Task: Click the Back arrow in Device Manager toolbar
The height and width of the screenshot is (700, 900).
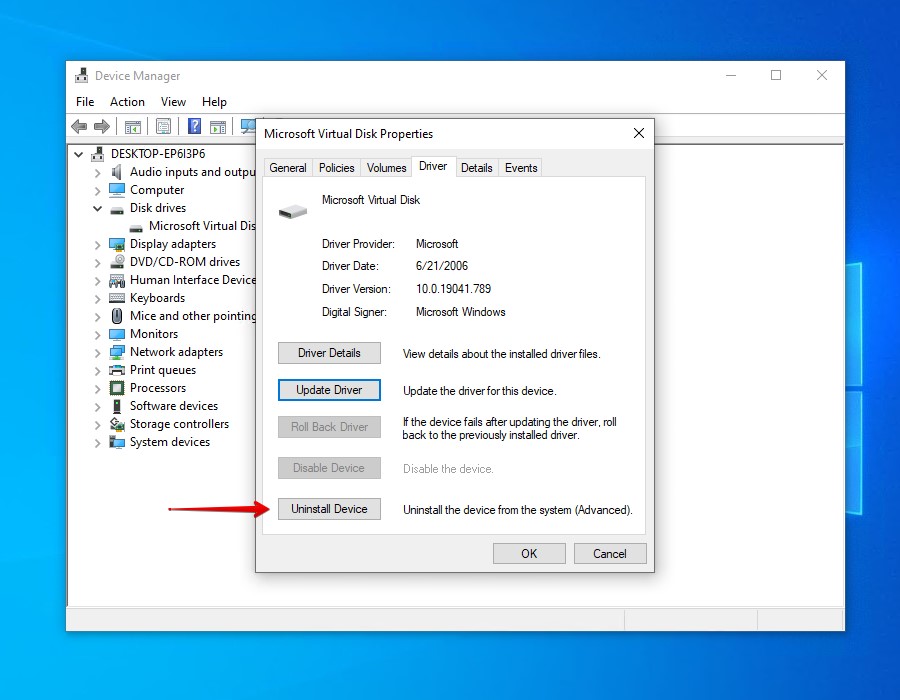Action: pos(79,126)
